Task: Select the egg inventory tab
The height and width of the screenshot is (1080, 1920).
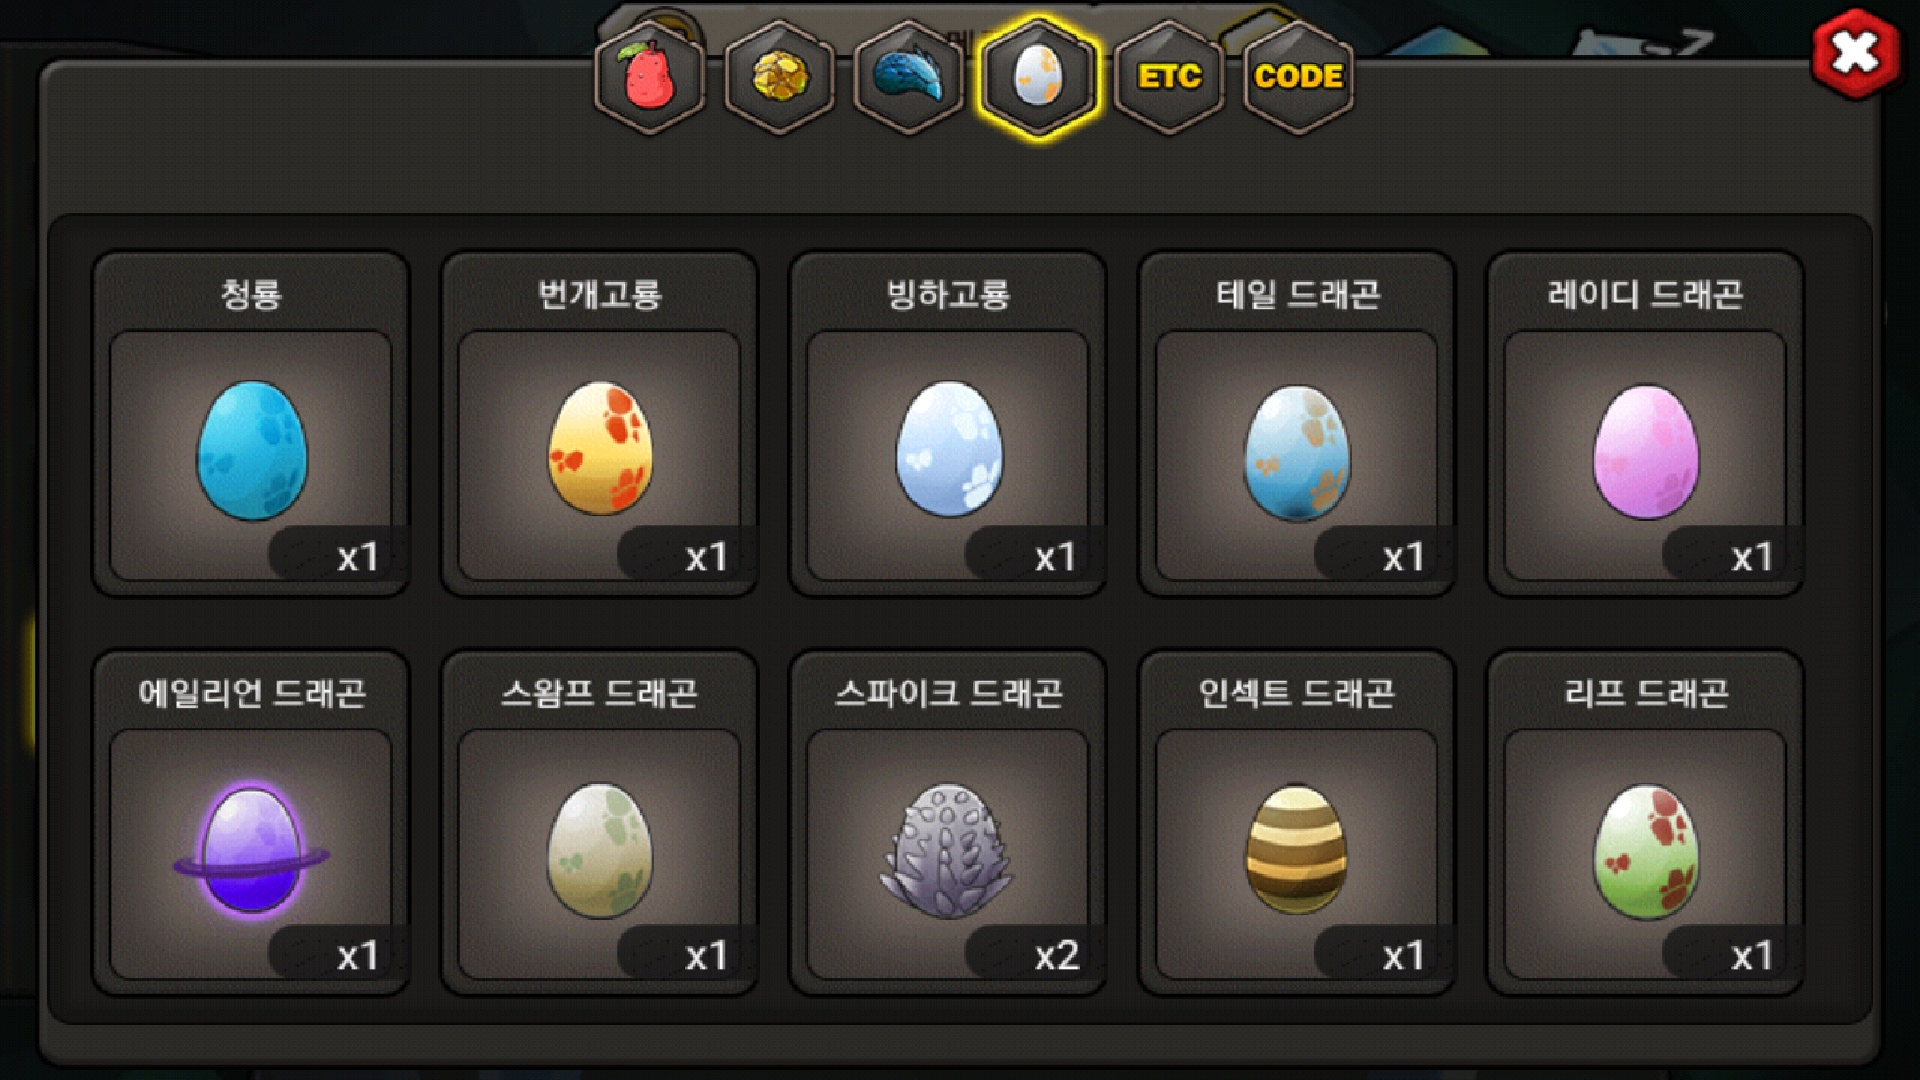Action: click(1038, 77)
